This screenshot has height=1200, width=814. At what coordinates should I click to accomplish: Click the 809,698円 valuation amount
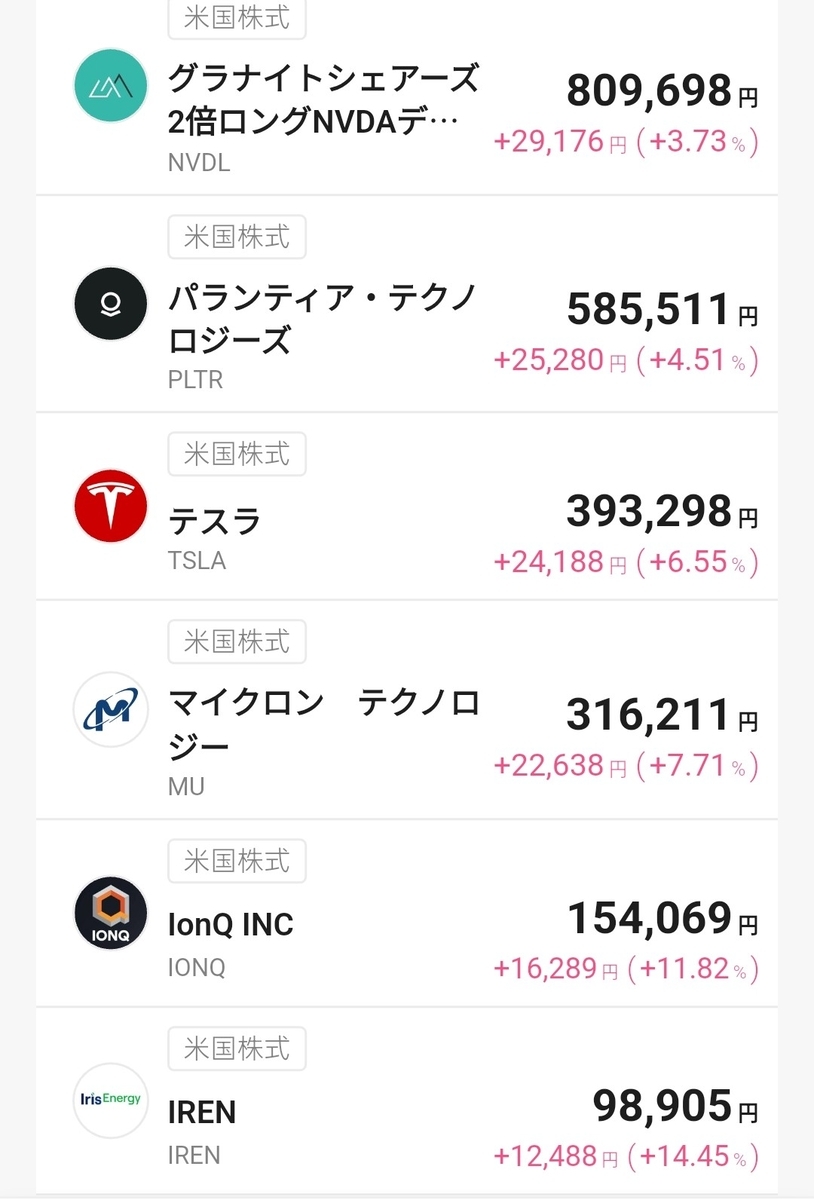[661, 92]
